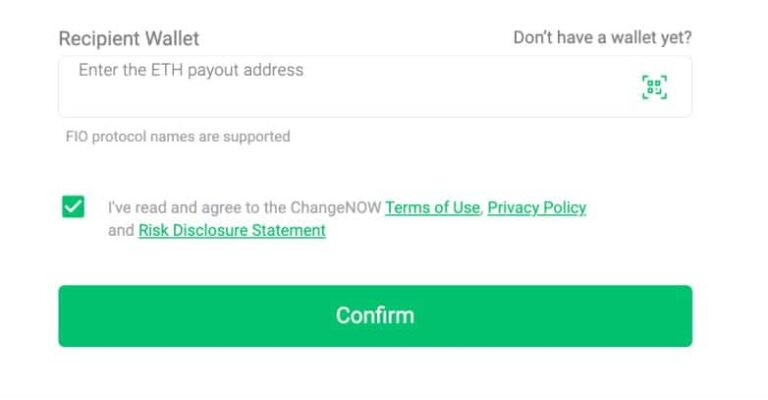This screenshot has width=768, height=400.
Task: View the ChangeNOW Privacy Policy
Action: click(536, 208)
